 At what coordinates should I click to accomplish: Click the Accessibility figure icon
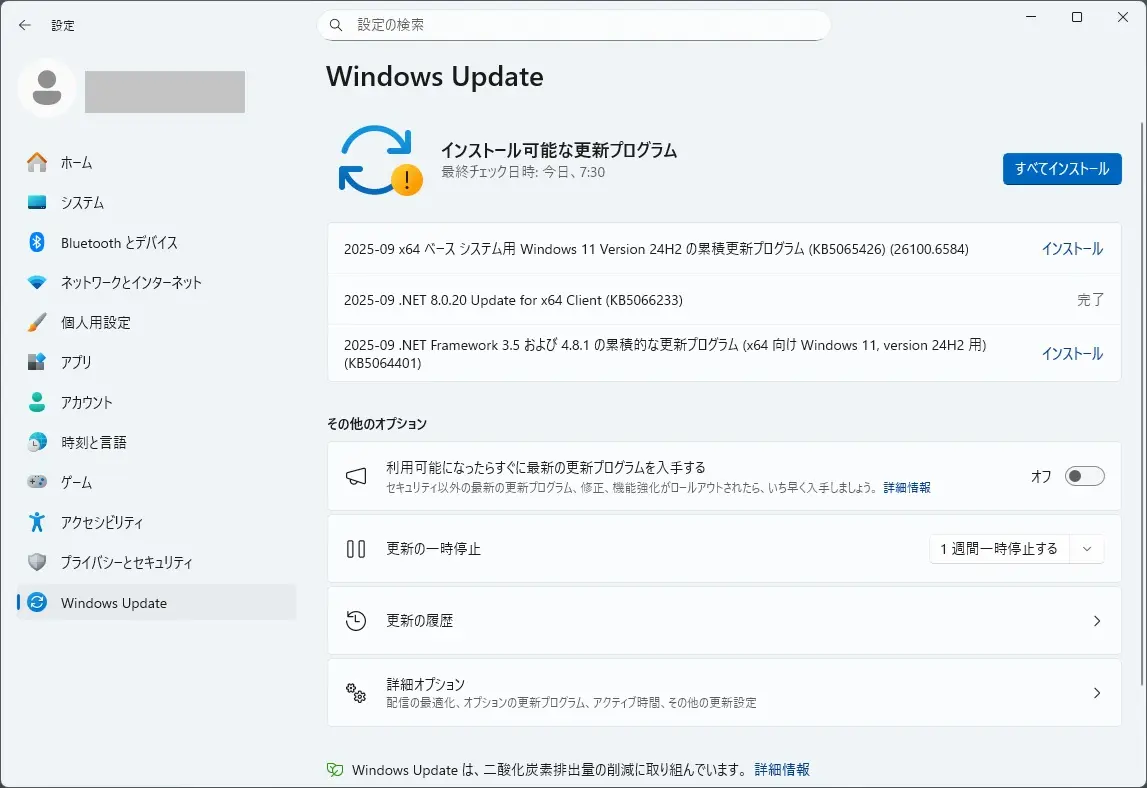point(37,522)
